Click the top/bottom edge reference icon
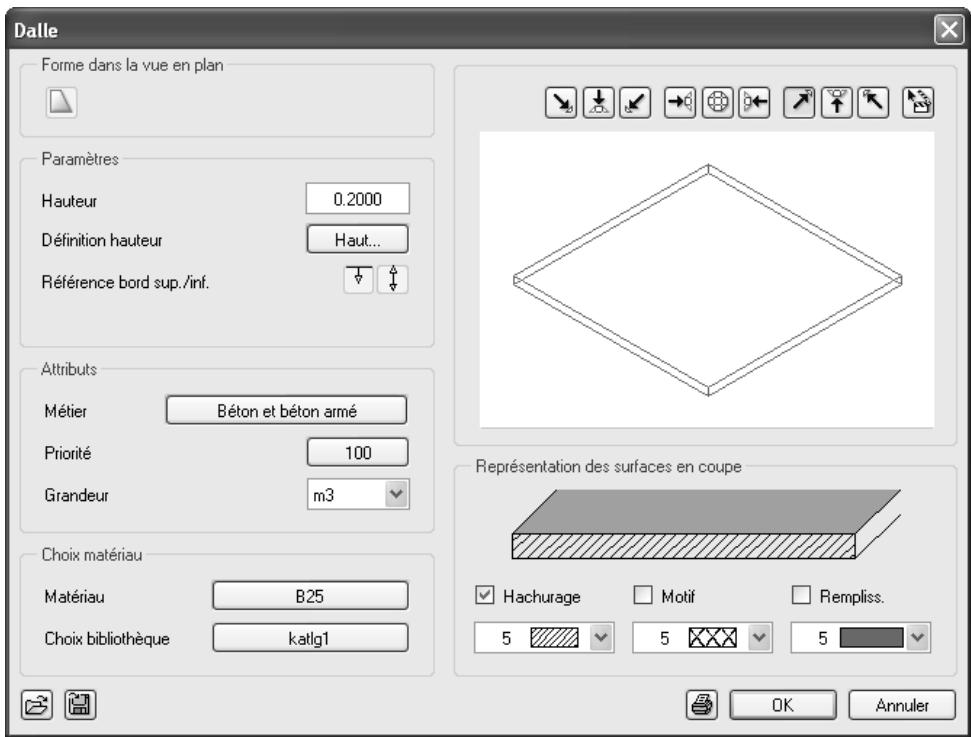 [393, 279]
